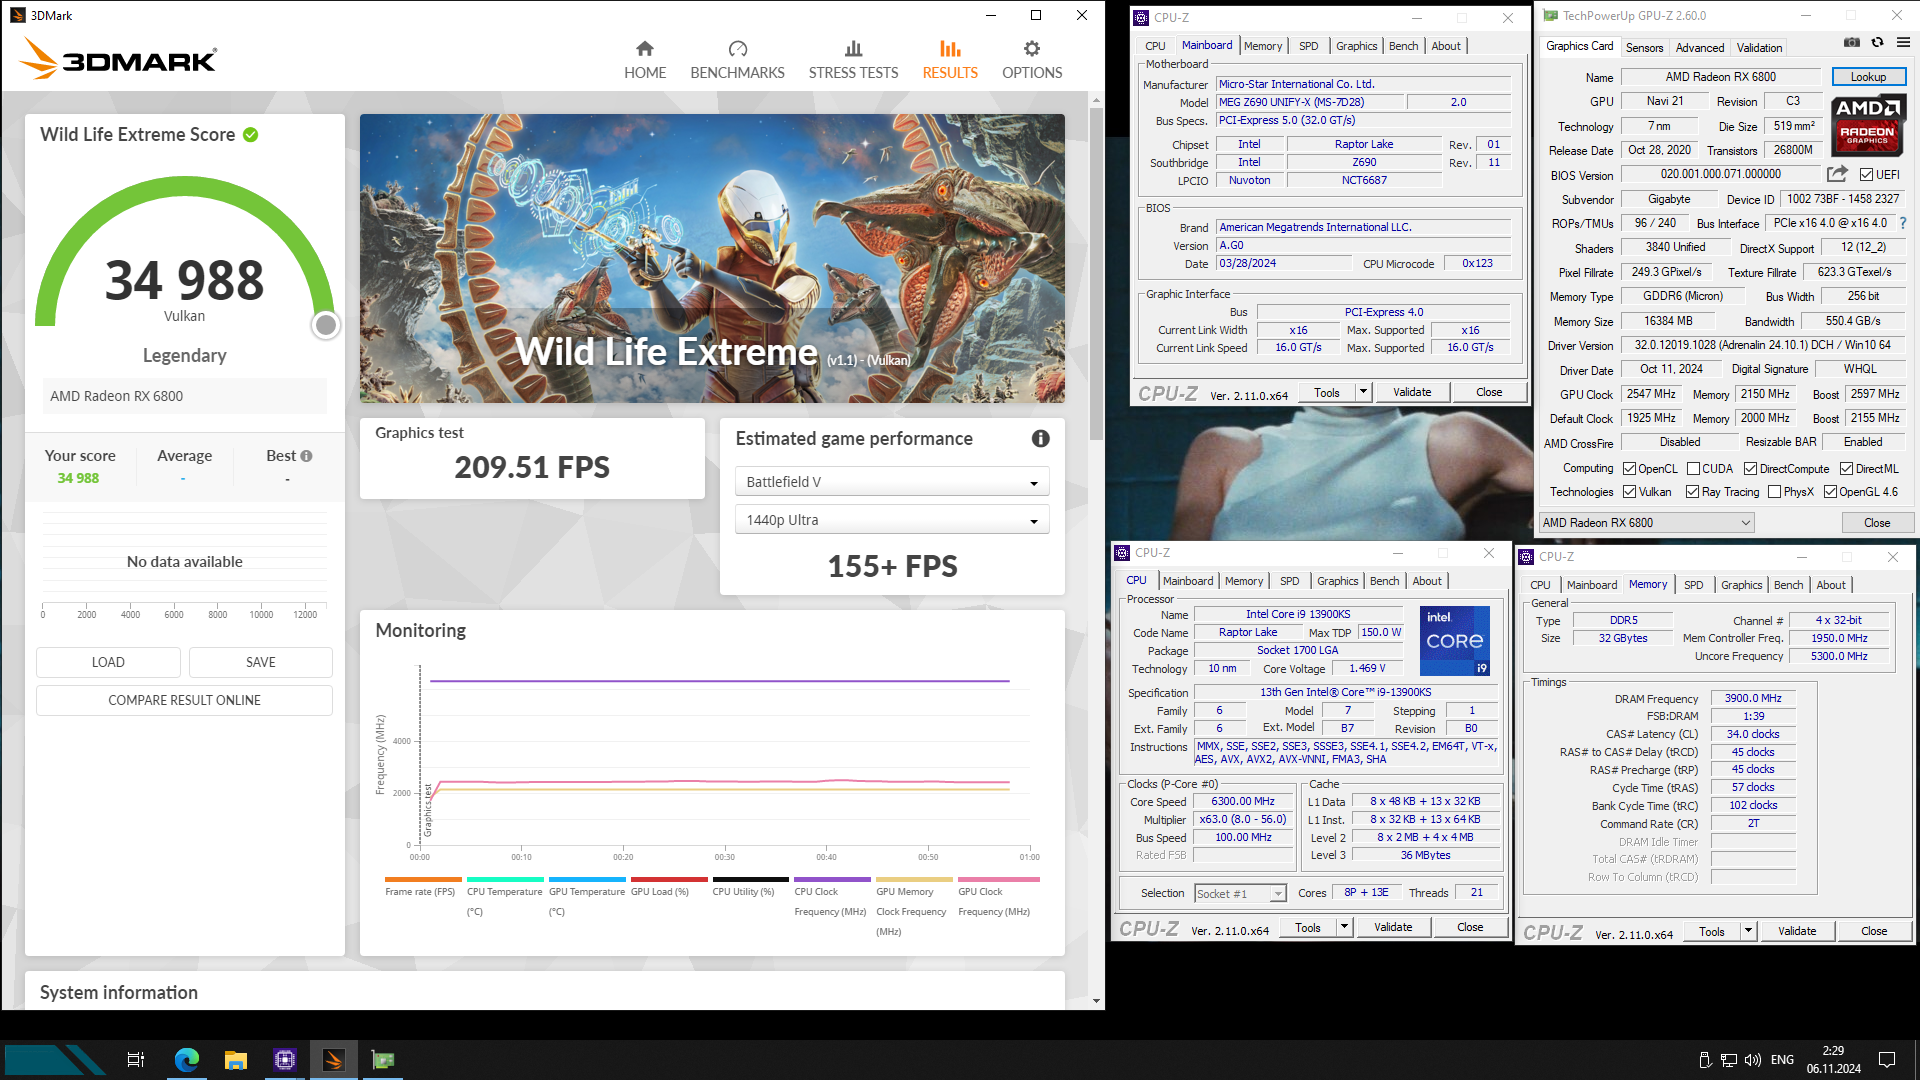Click Lookup button in GPU-Z
The width and height of the screenshot is (1920, 1080).
[x=1868, y=77]
